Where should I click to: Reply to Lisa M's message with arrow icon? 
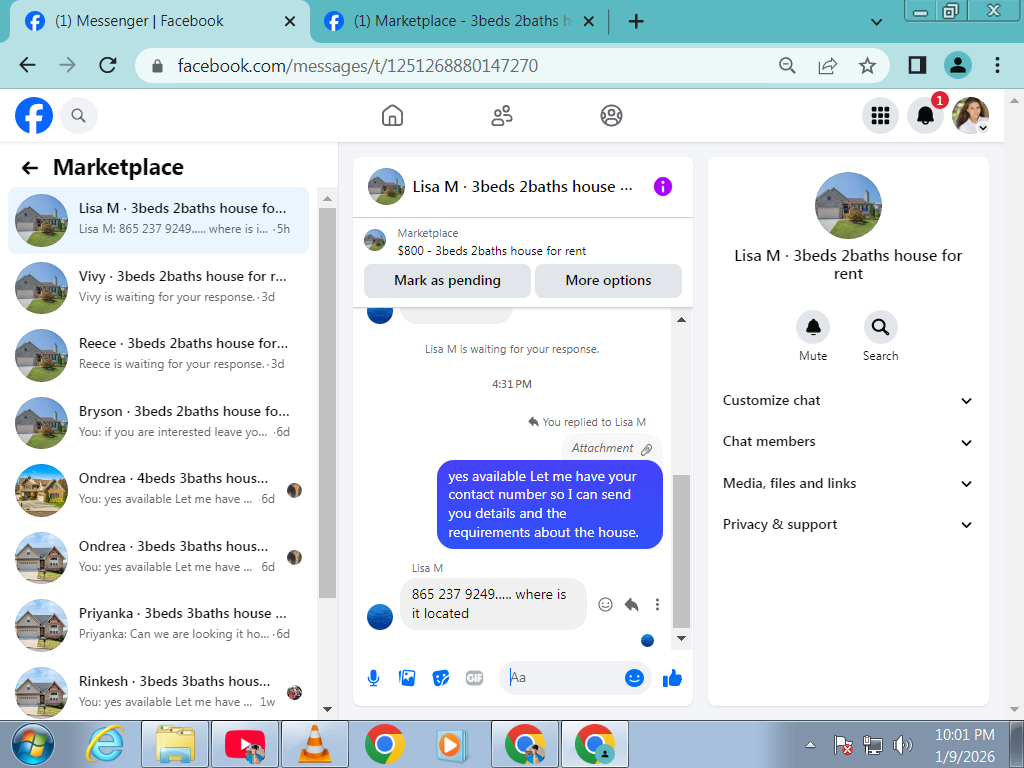[632, 604]
